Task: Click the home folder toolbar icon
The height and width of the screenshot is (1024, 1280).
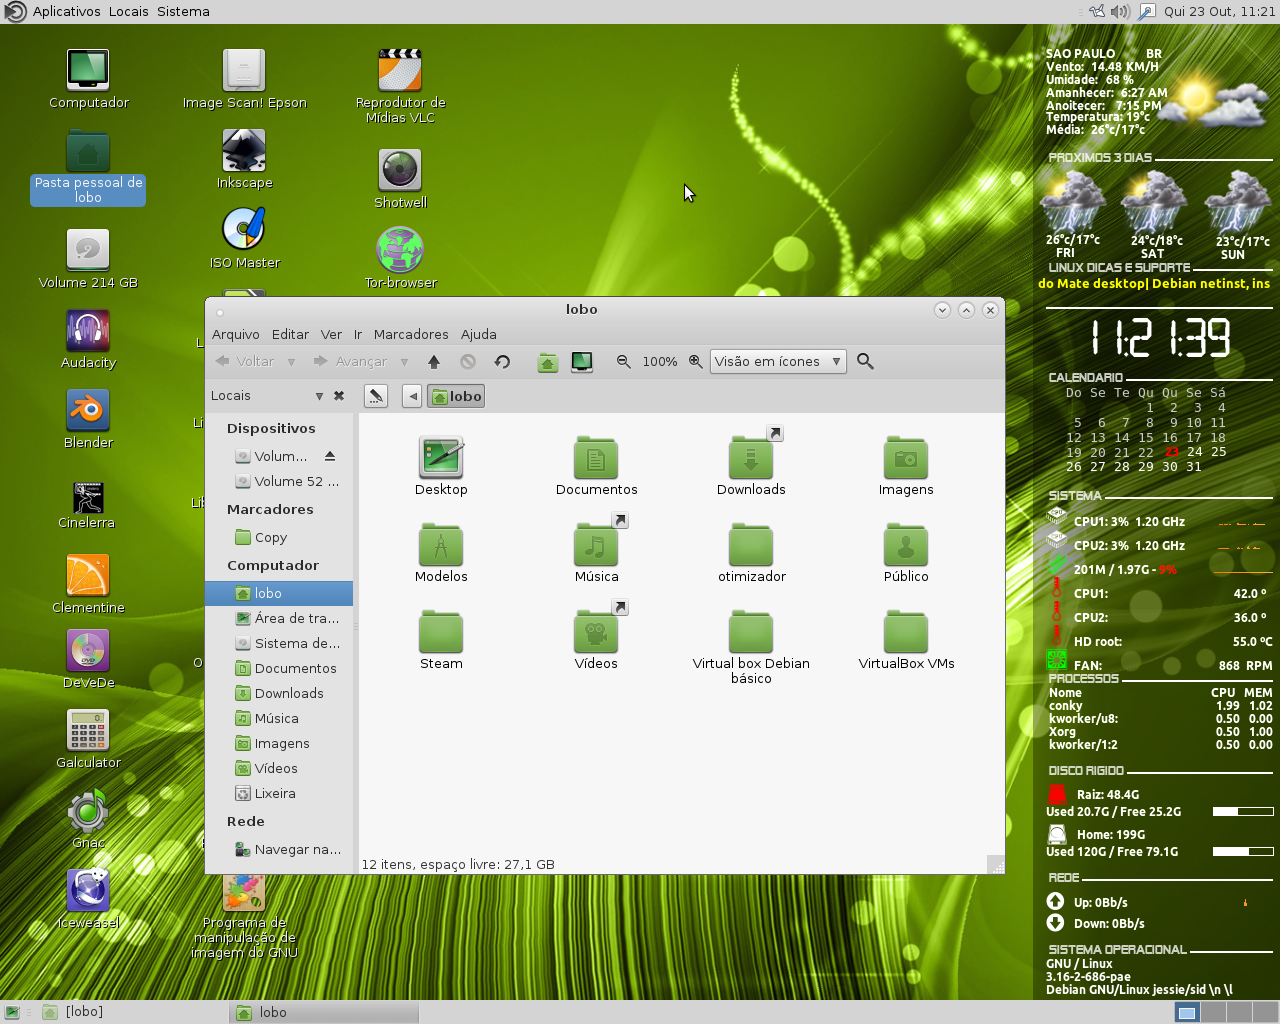Action: pyautogui.click(x=547, y=362)
